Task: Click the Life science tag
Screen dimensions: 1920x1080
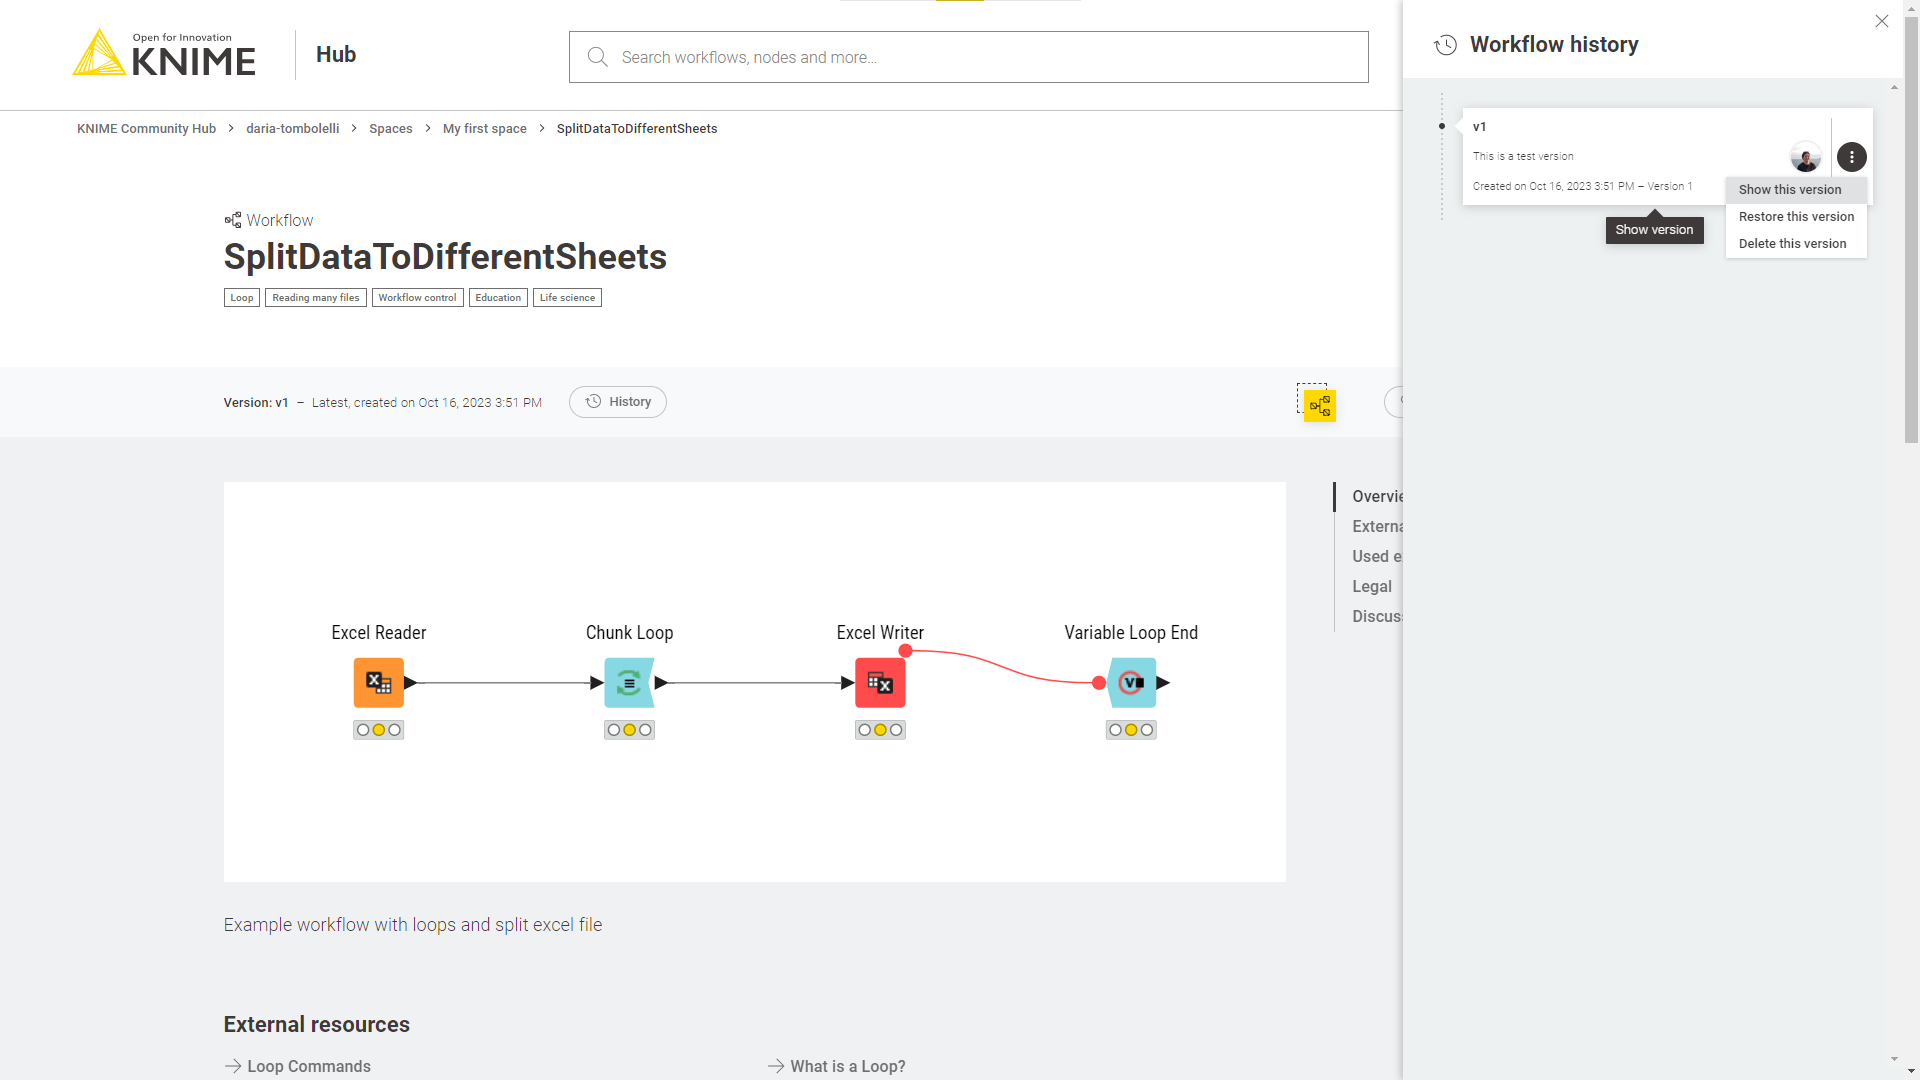Action: 567,298
